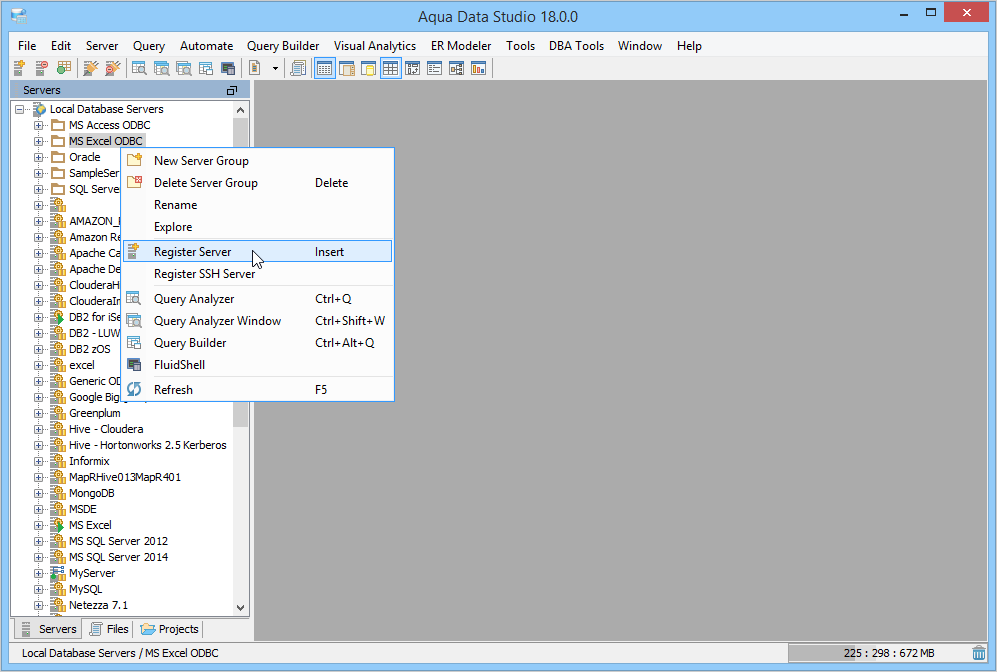Expand the MongoDB server node
This screenshot has width=997, height=672.
[39, 493]
